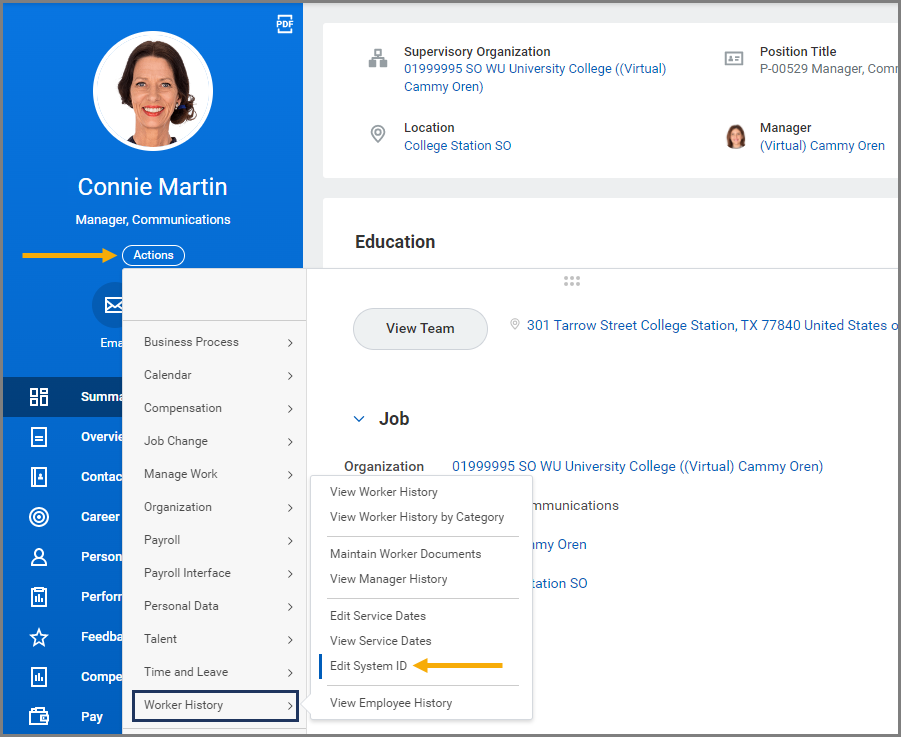Click the Pay wallet icon
Image resolution: width=901 pixels, height=737 pixels.
pyautogui.click(x=39, y=716)
